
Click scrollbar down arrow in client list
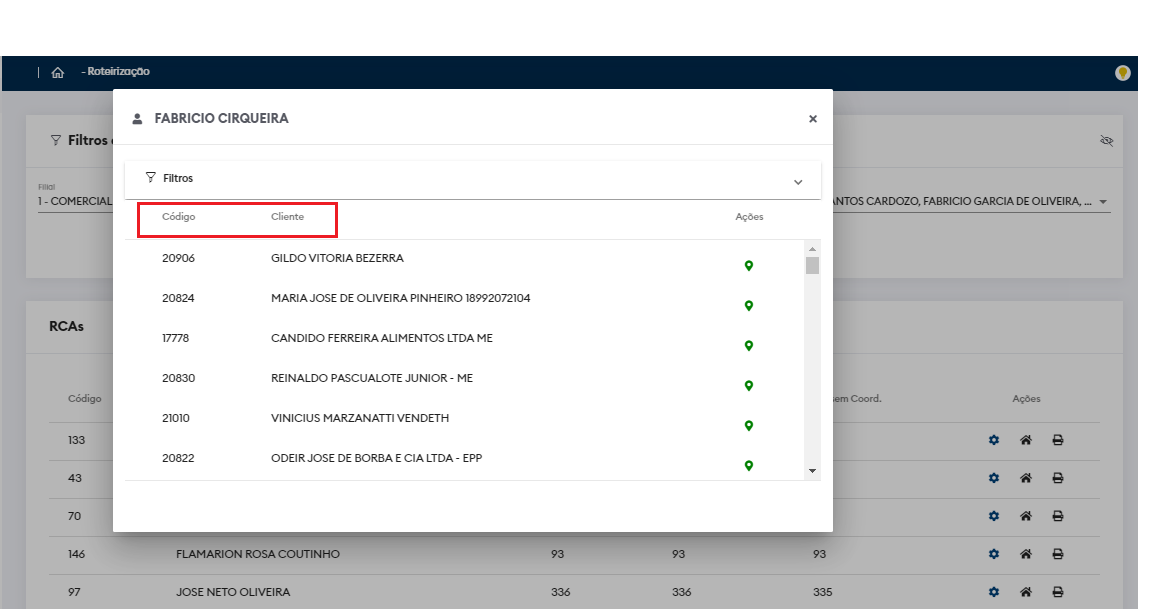pyautogui.click(x=812, y=470)
